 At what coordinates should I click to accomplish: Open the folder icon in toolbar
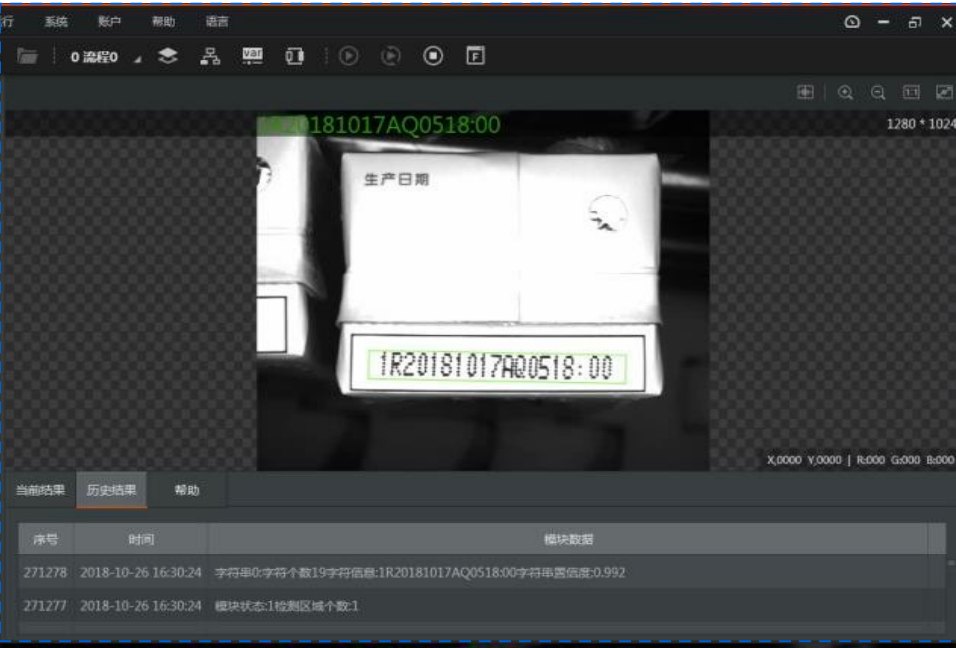(27, 56)
